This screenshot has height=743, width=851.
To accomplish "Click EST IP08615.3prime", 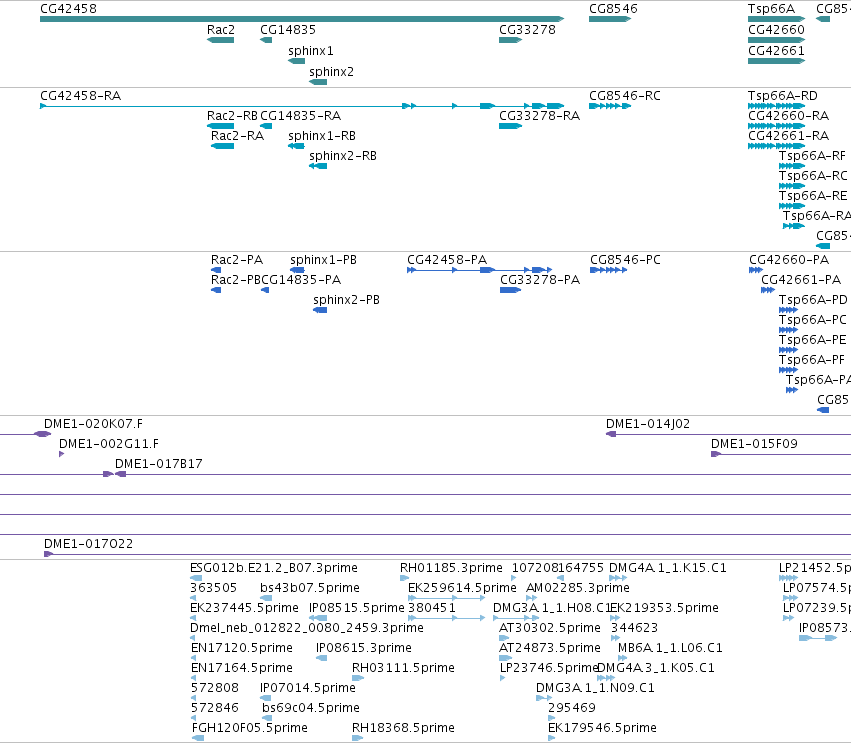I will pos(321,658).
